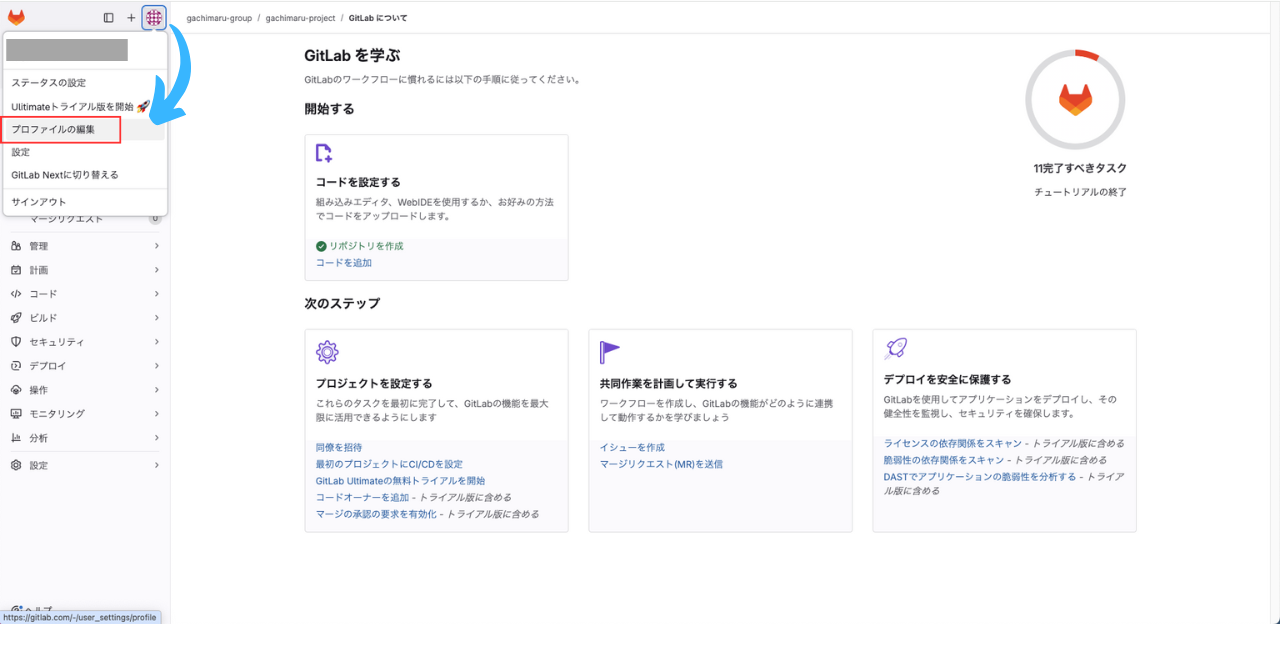Screen dimensions: 1280x670
Task: Click the circular tutorial progress ring
Action: 1075,100
